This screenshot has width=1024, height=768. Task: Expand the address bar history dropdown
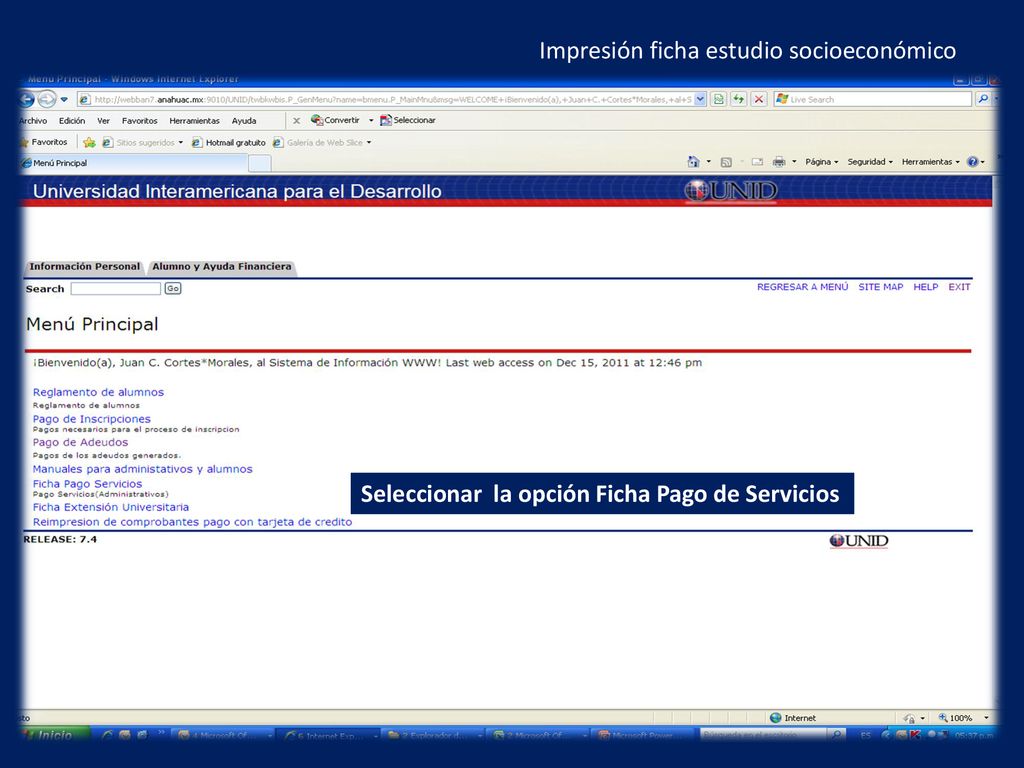(x=700, y=99)
